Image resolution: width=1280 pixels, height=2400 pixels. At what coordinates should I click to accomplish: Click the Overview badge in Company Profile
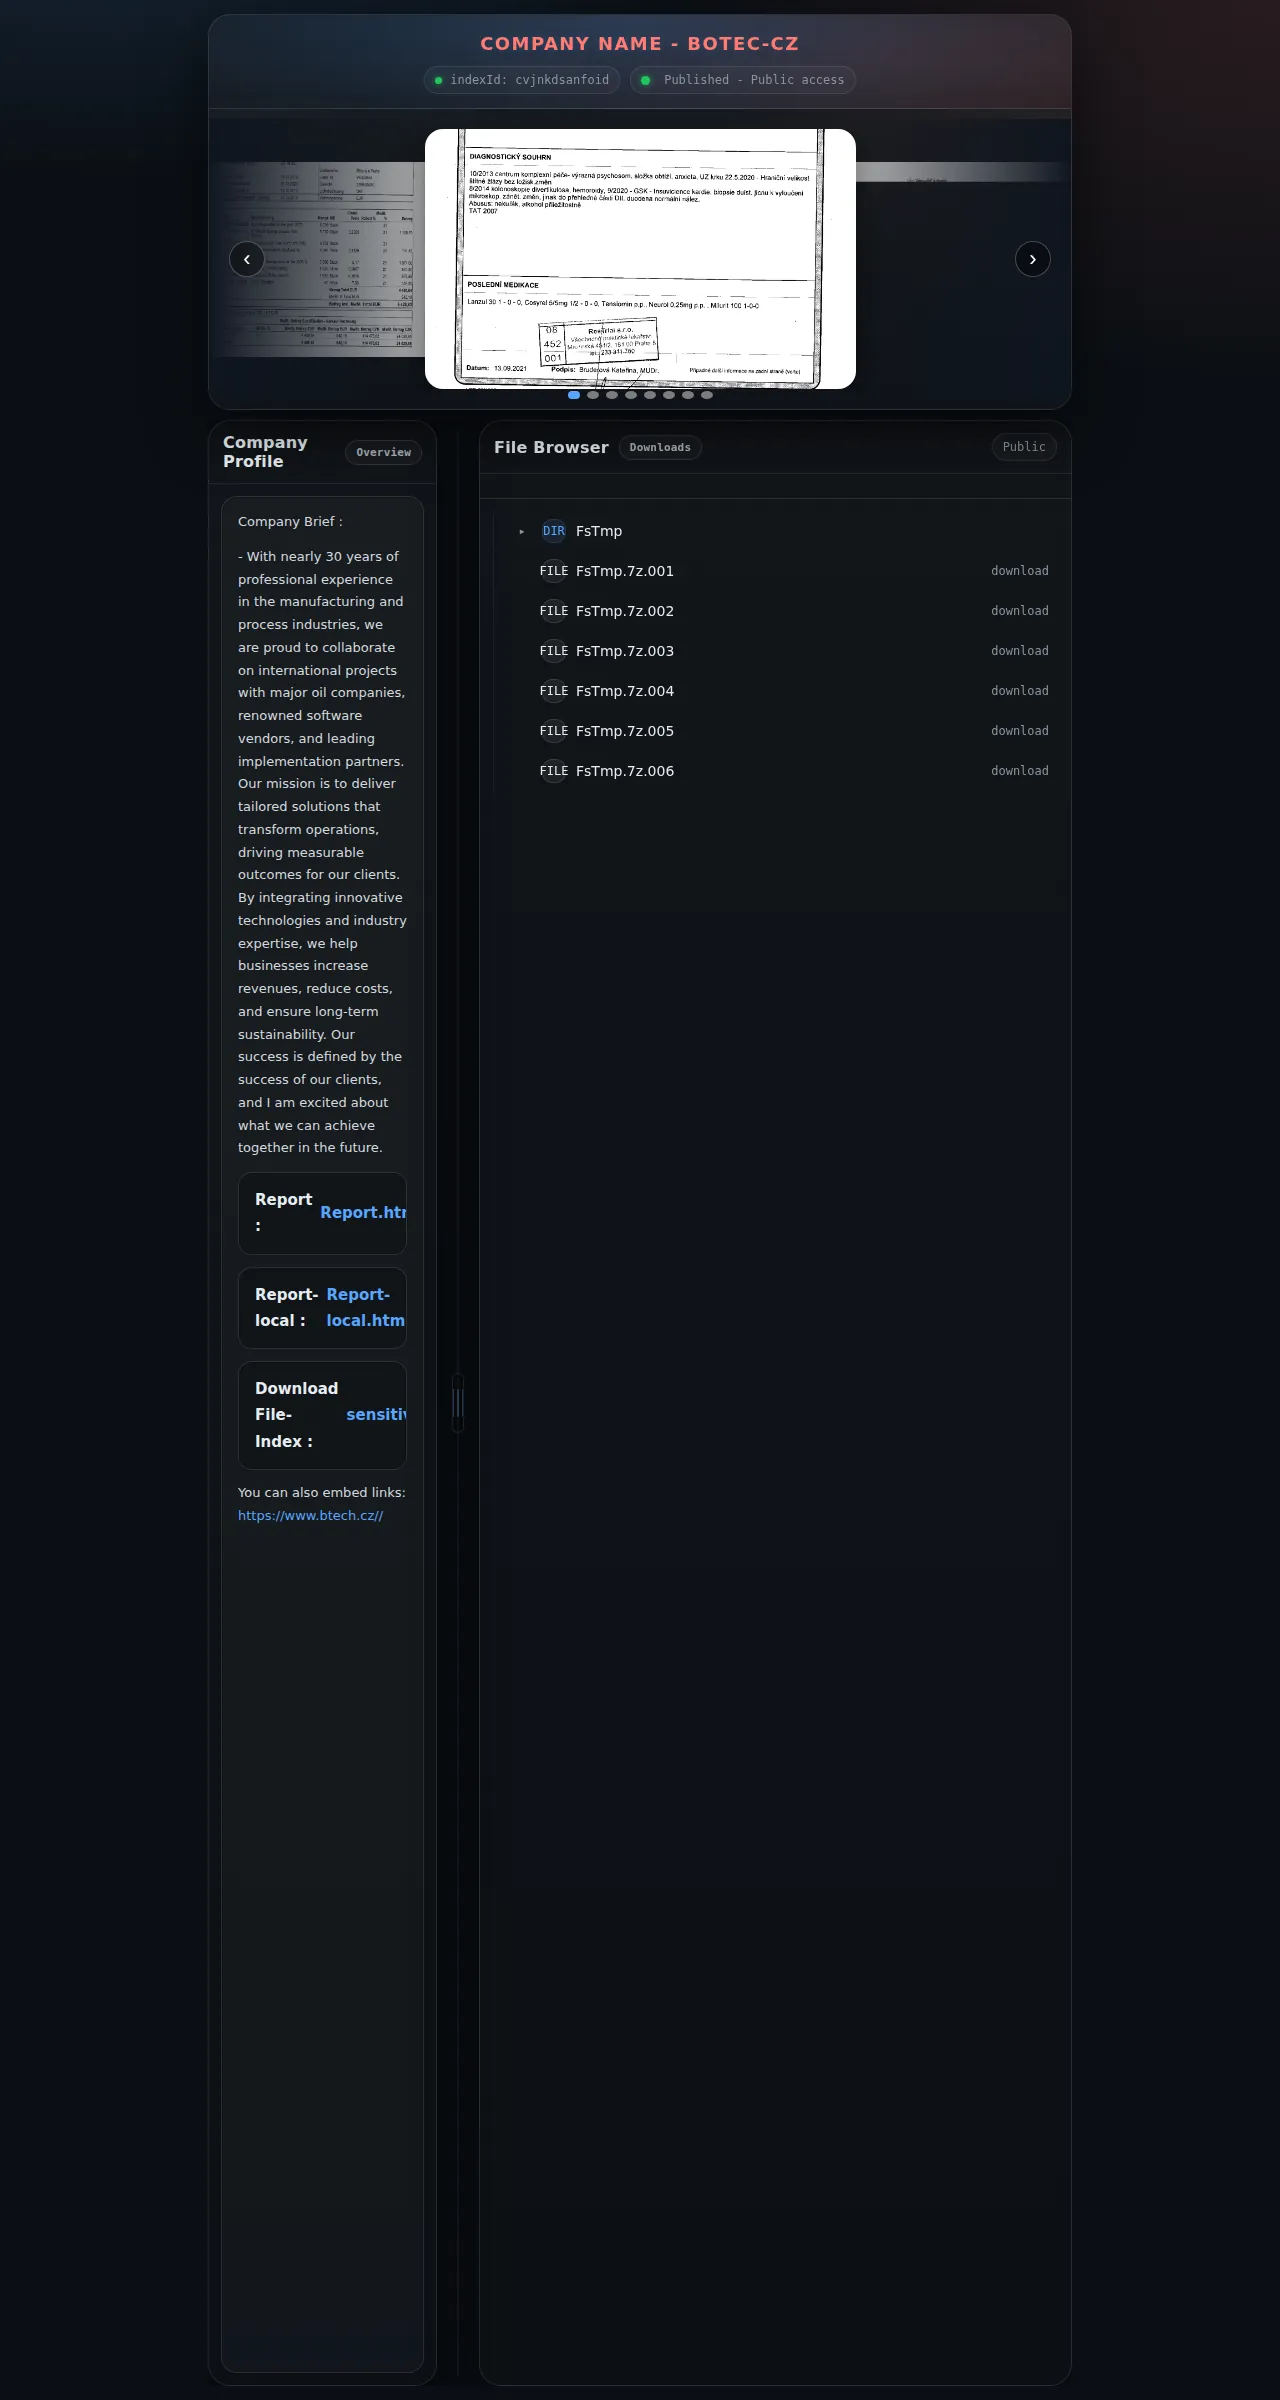coord(384,452)
